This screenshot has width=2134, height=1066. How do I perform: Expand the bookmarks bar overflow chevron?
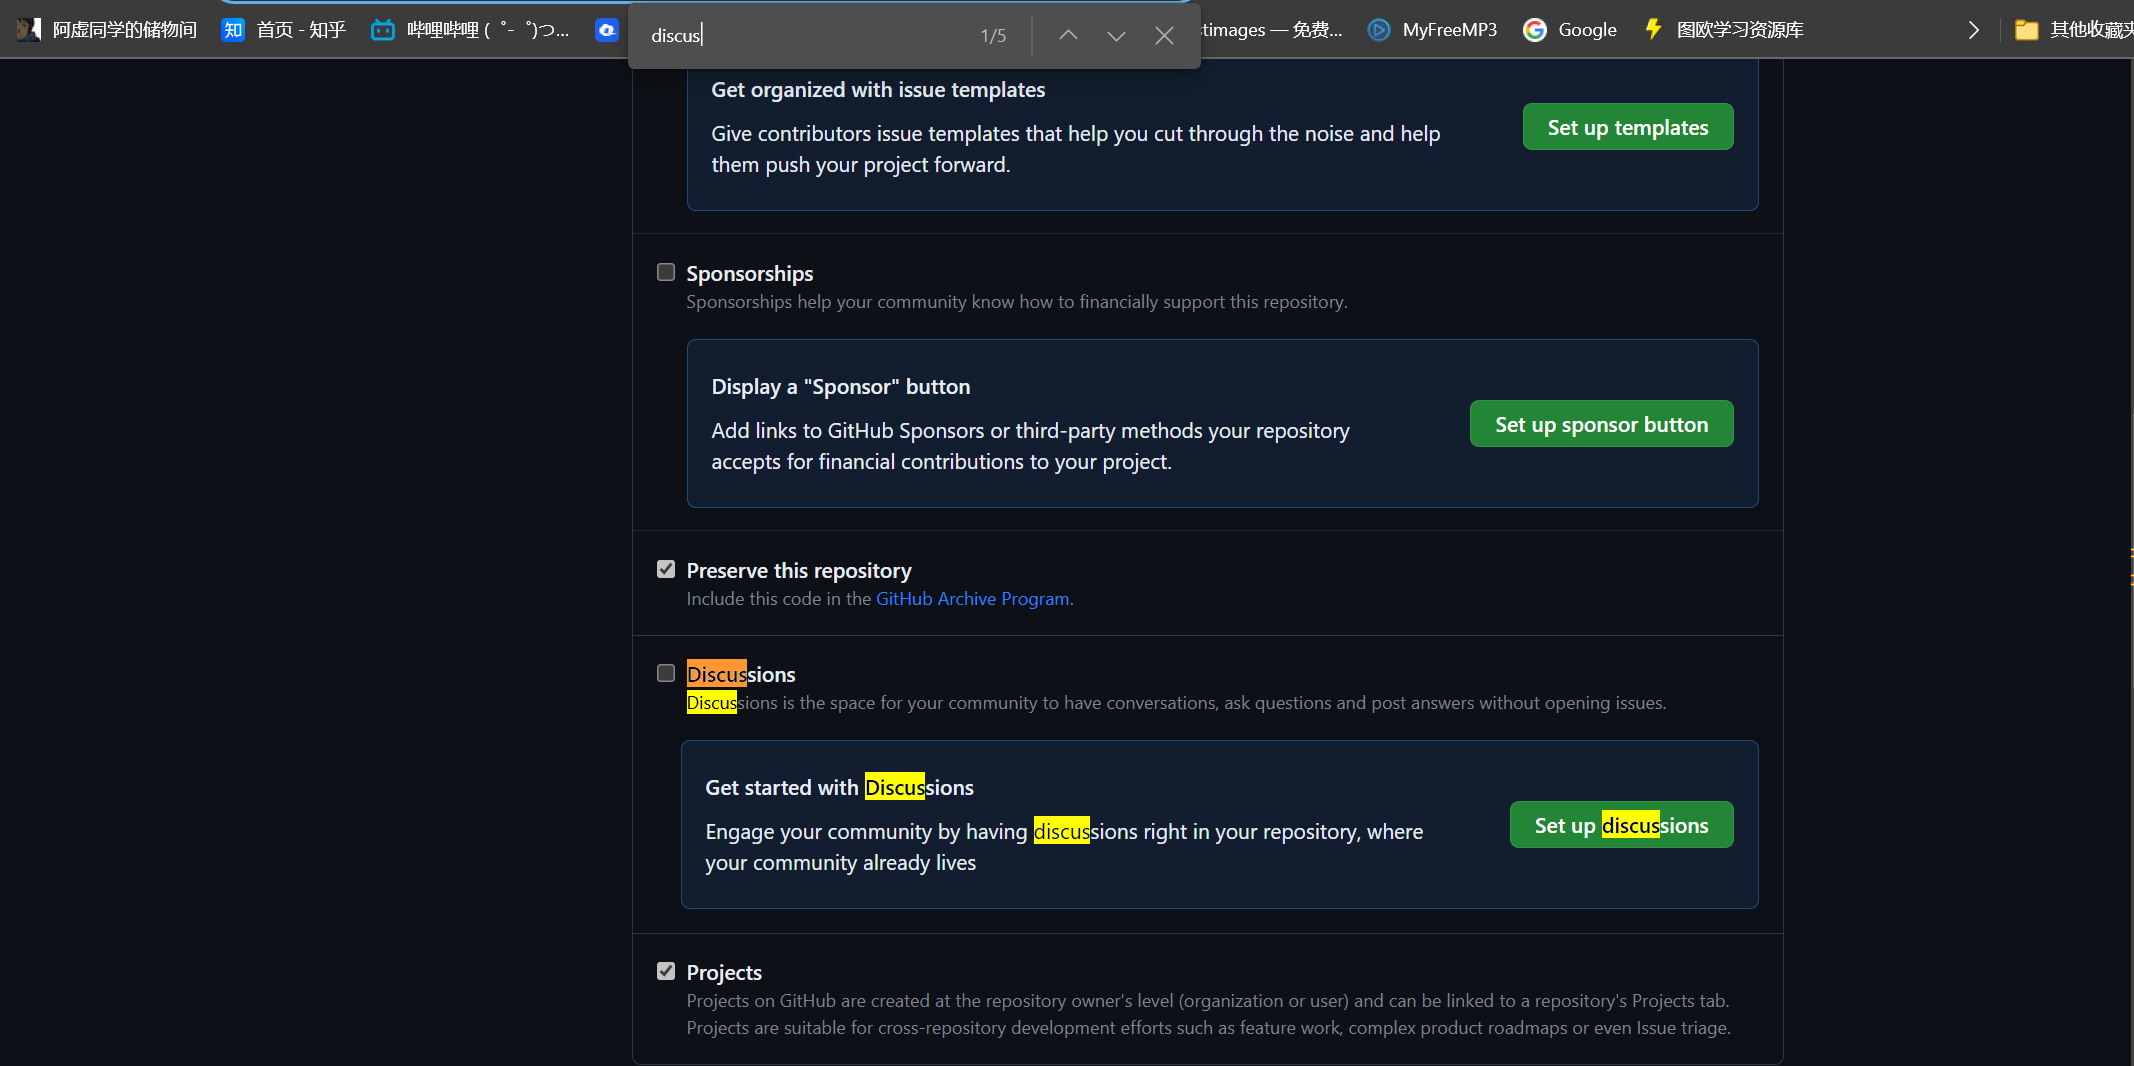coord(1973,30)
